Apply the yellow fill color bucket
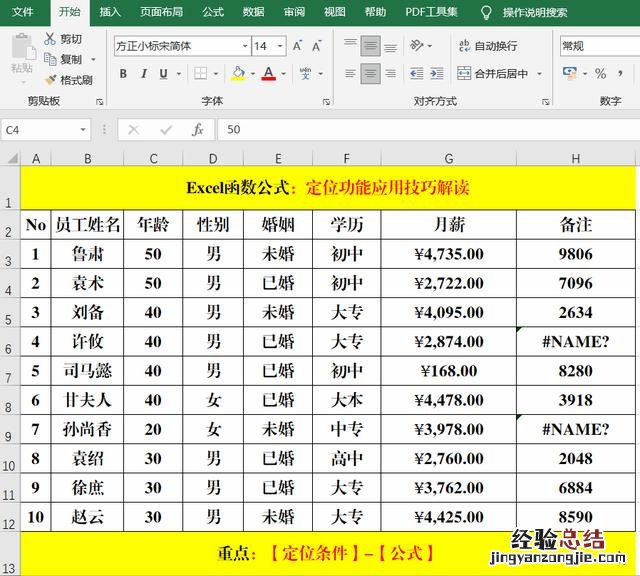Screen dimensions: 640x576 [x=237, y=74]
